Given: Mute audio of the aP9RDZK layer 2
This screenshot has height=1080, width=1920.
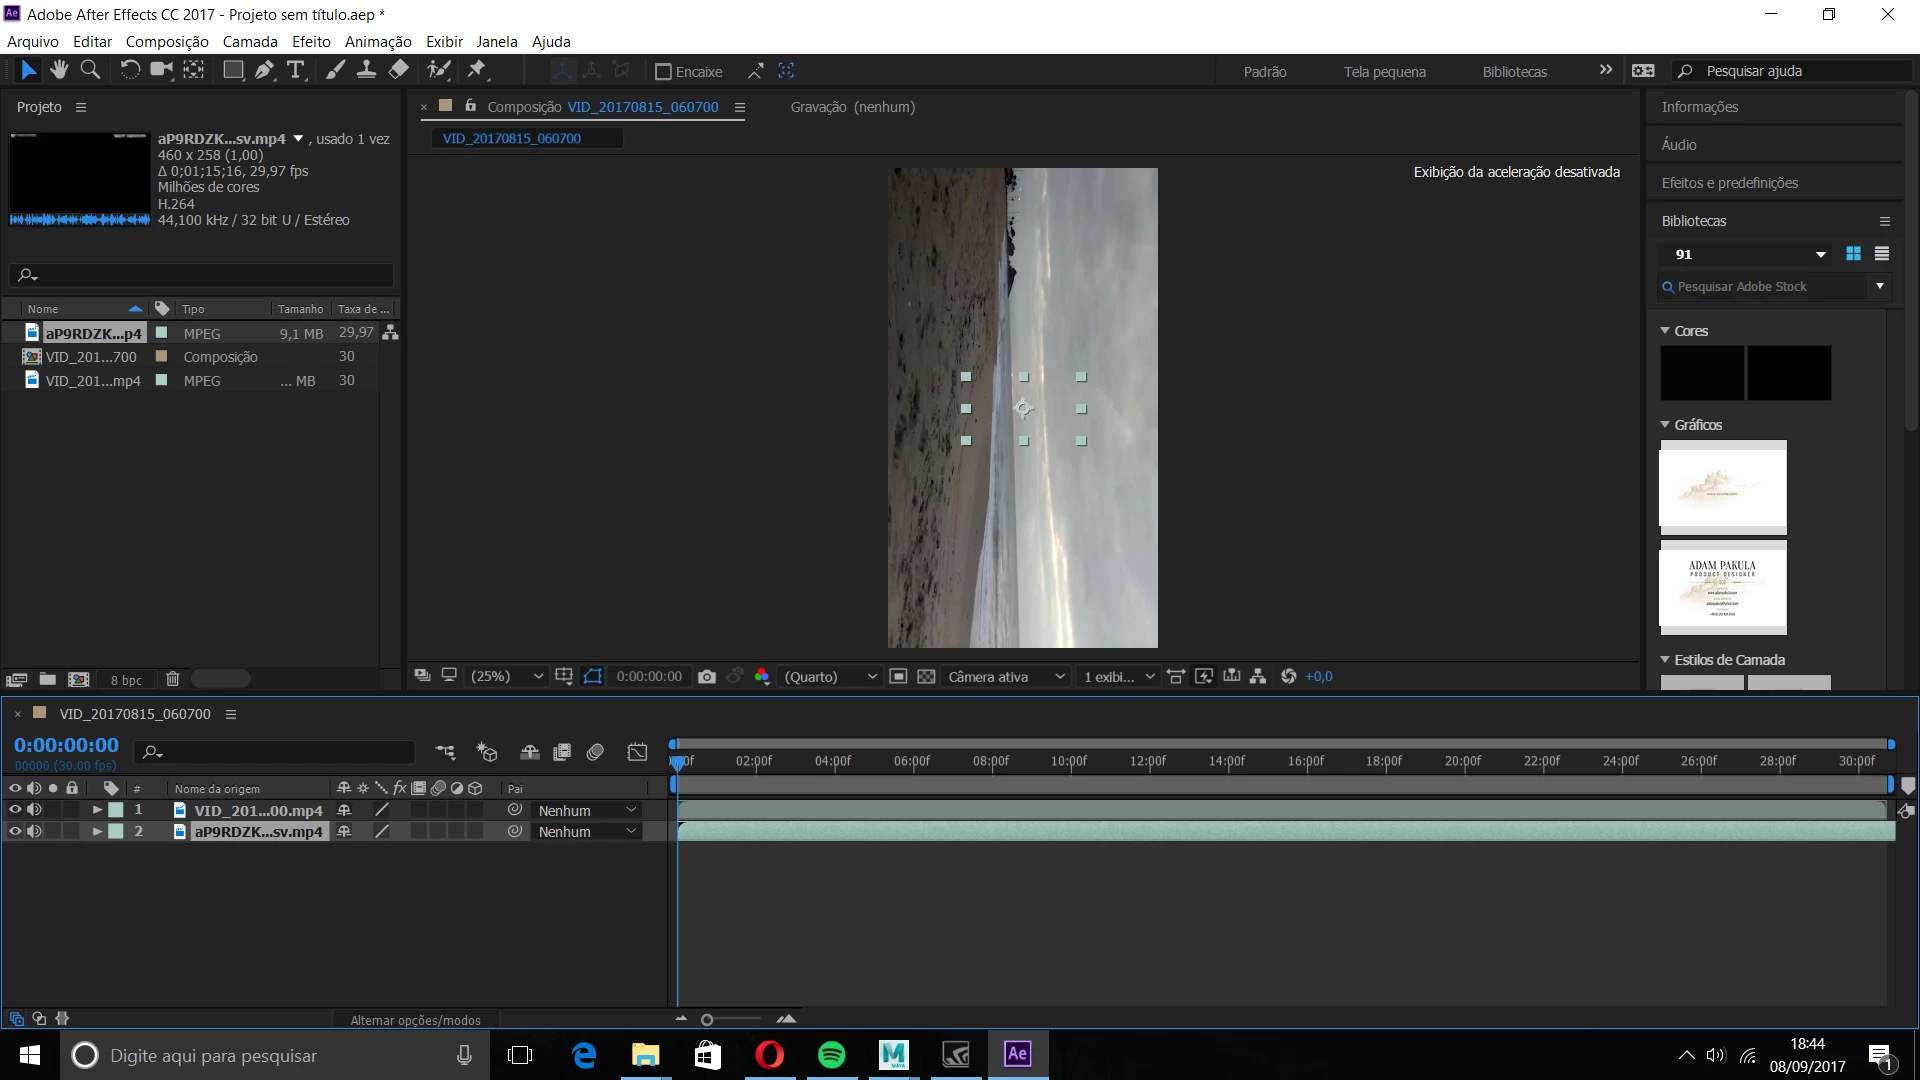Looking at the screenshot, I should (35, 831).
